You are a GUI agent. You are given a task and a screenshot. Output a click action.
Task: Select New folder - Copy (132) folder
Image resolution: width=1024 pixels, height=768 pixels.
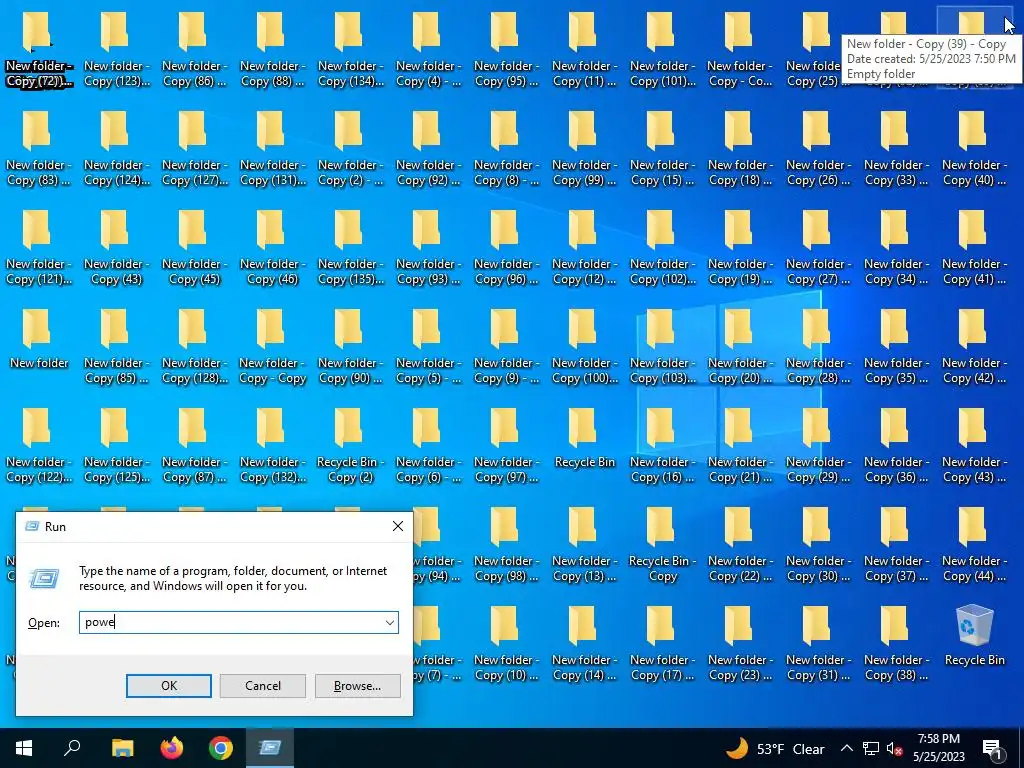pos(272,446)
